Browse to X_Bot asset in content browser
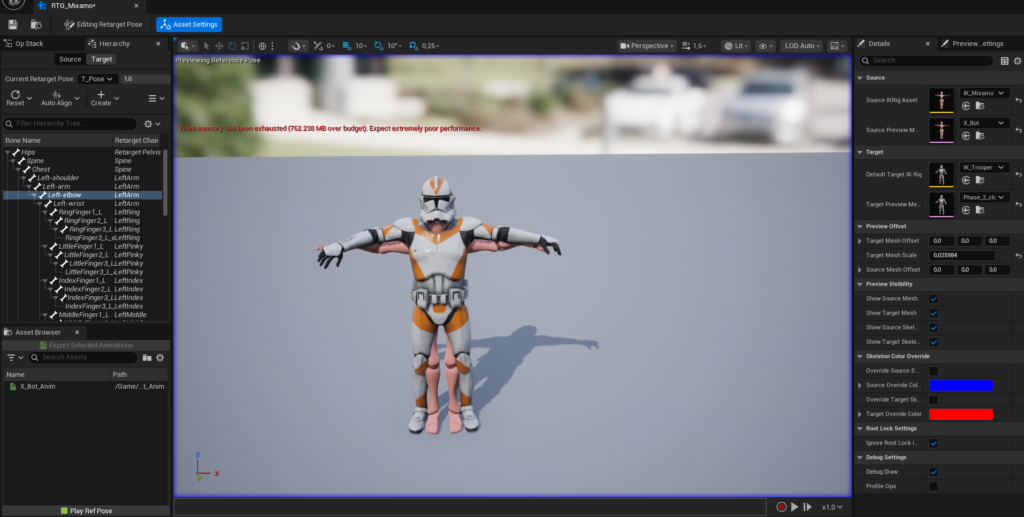The height and width of the screenshot is (517, 1024). tap(980, 136)
